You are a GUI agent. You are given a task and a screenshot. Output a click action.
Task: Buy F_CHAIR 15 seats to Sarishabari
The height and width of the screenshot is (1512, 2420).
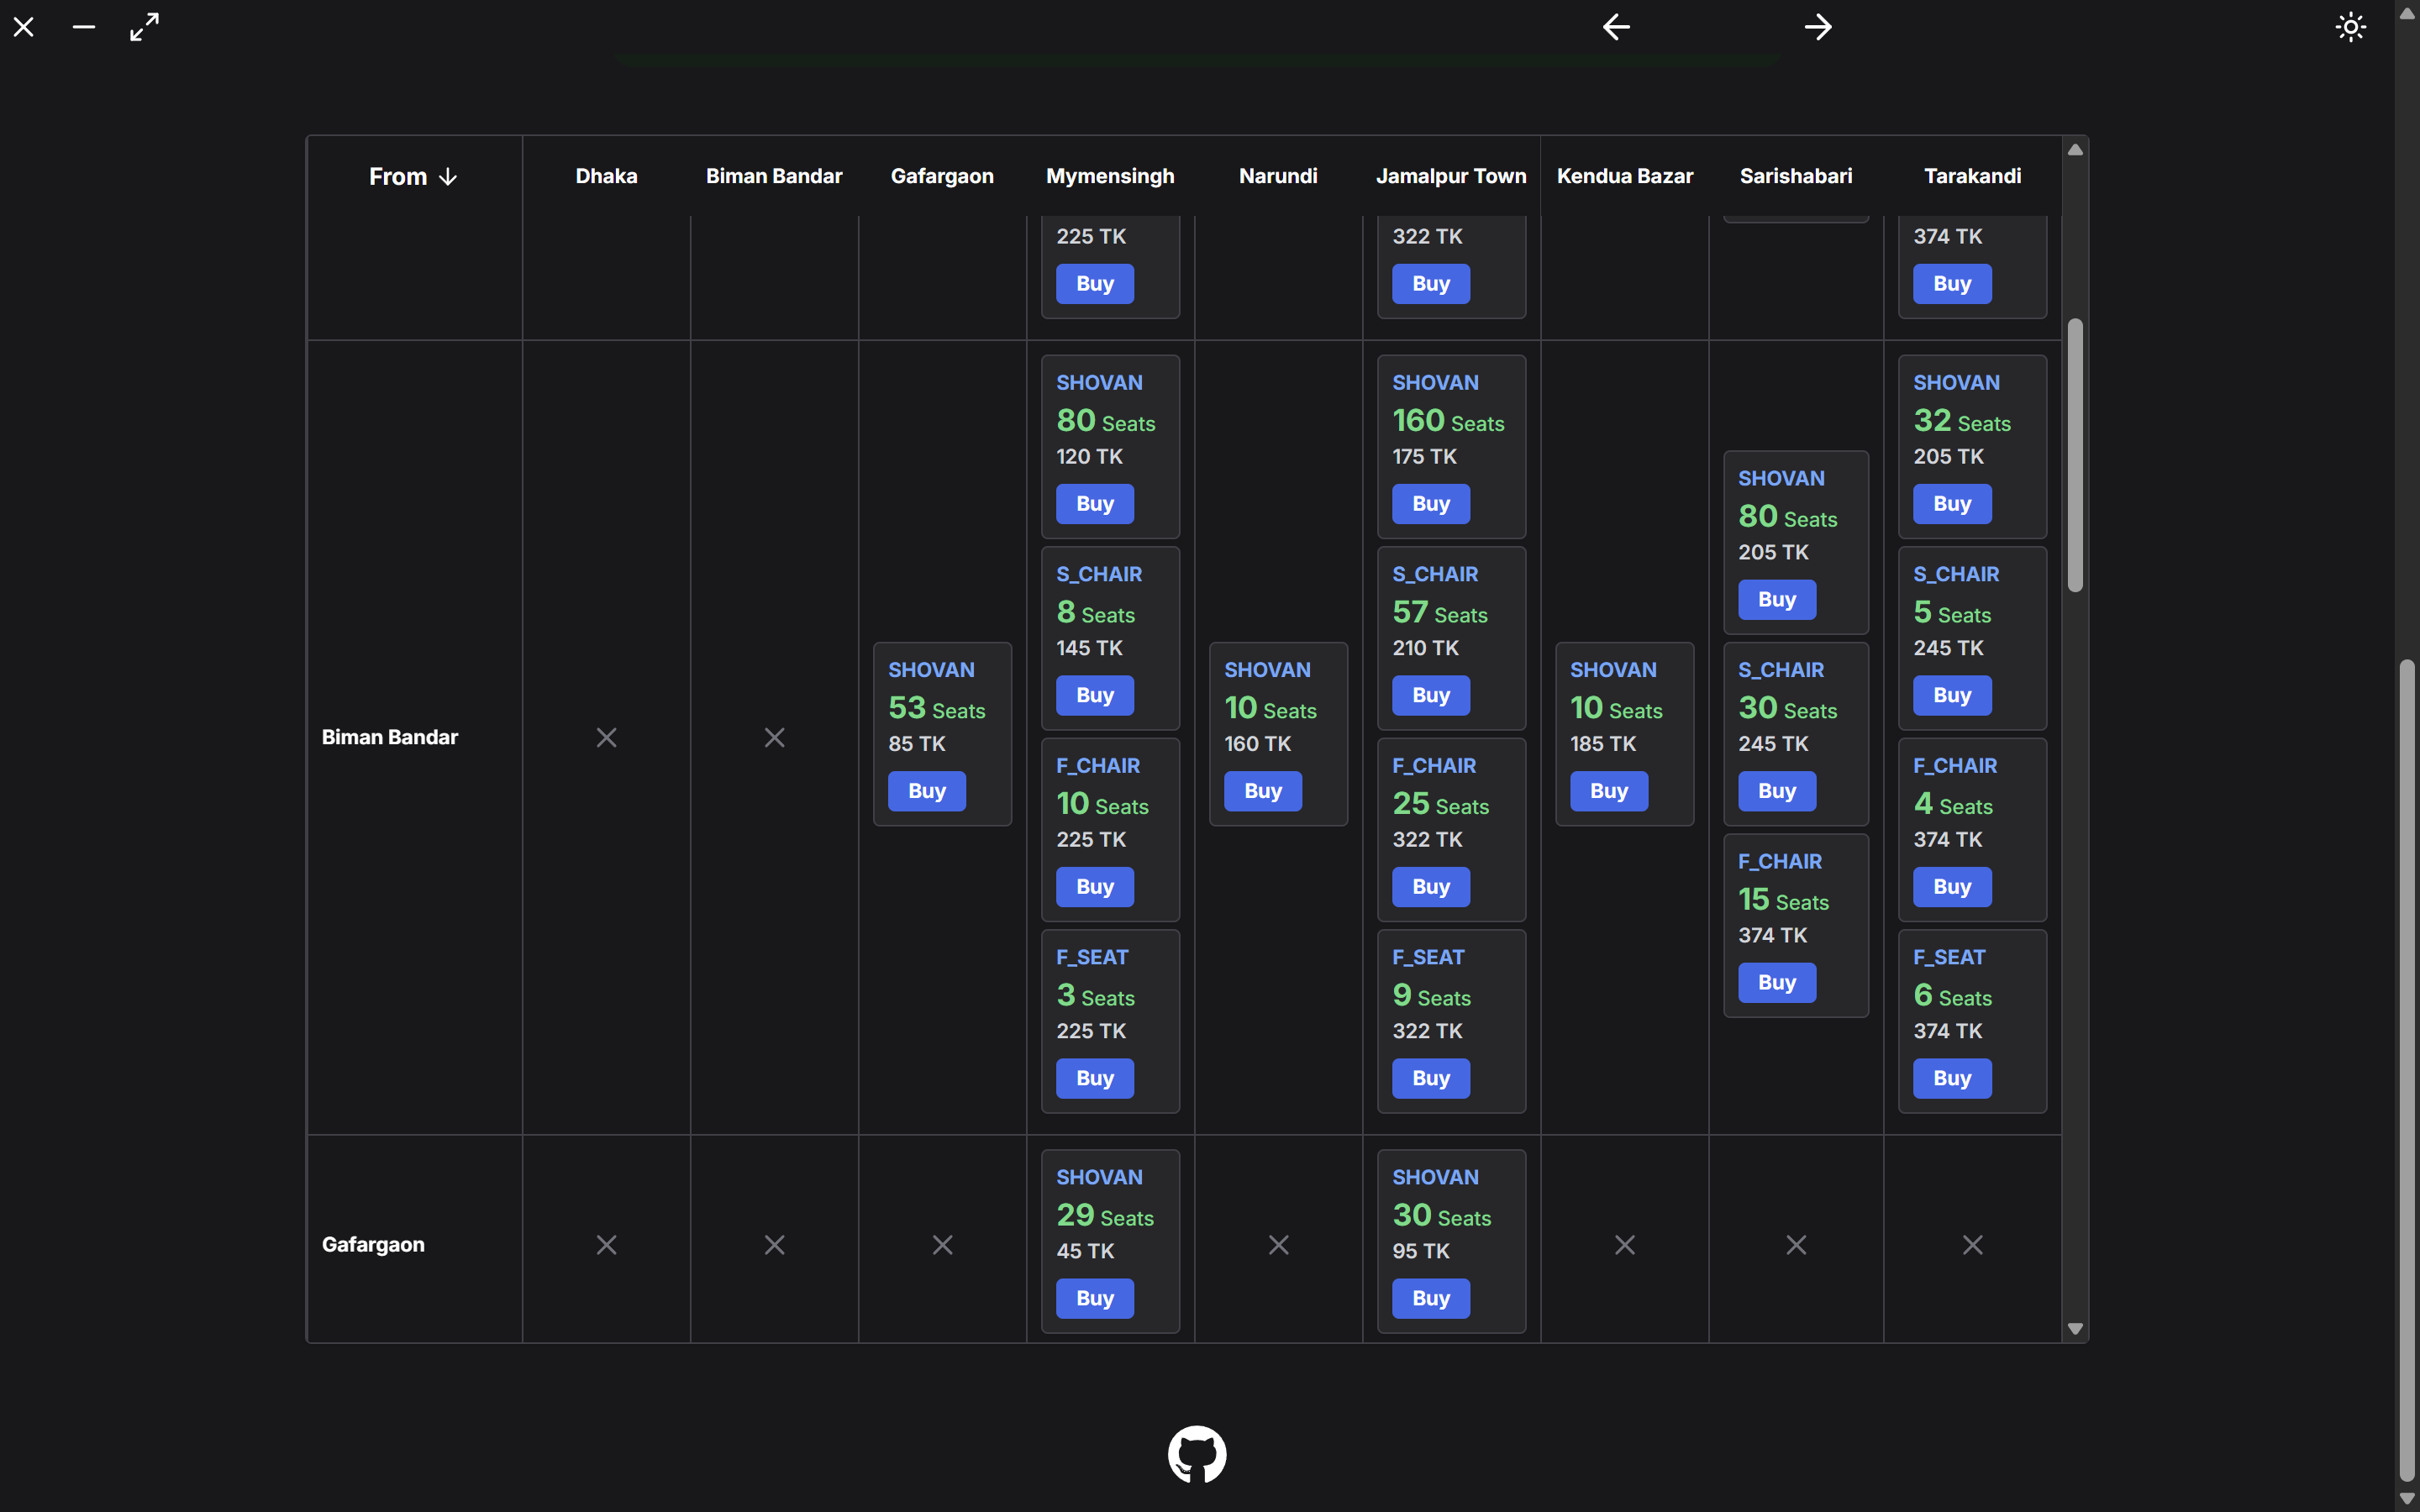[x=1777, y=983]
